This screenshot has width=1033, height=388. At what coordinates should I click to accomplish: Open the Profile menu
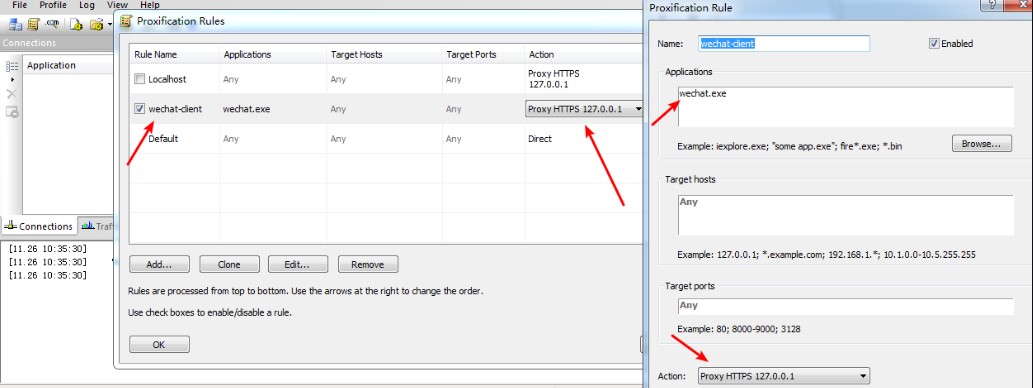point(53,5)
